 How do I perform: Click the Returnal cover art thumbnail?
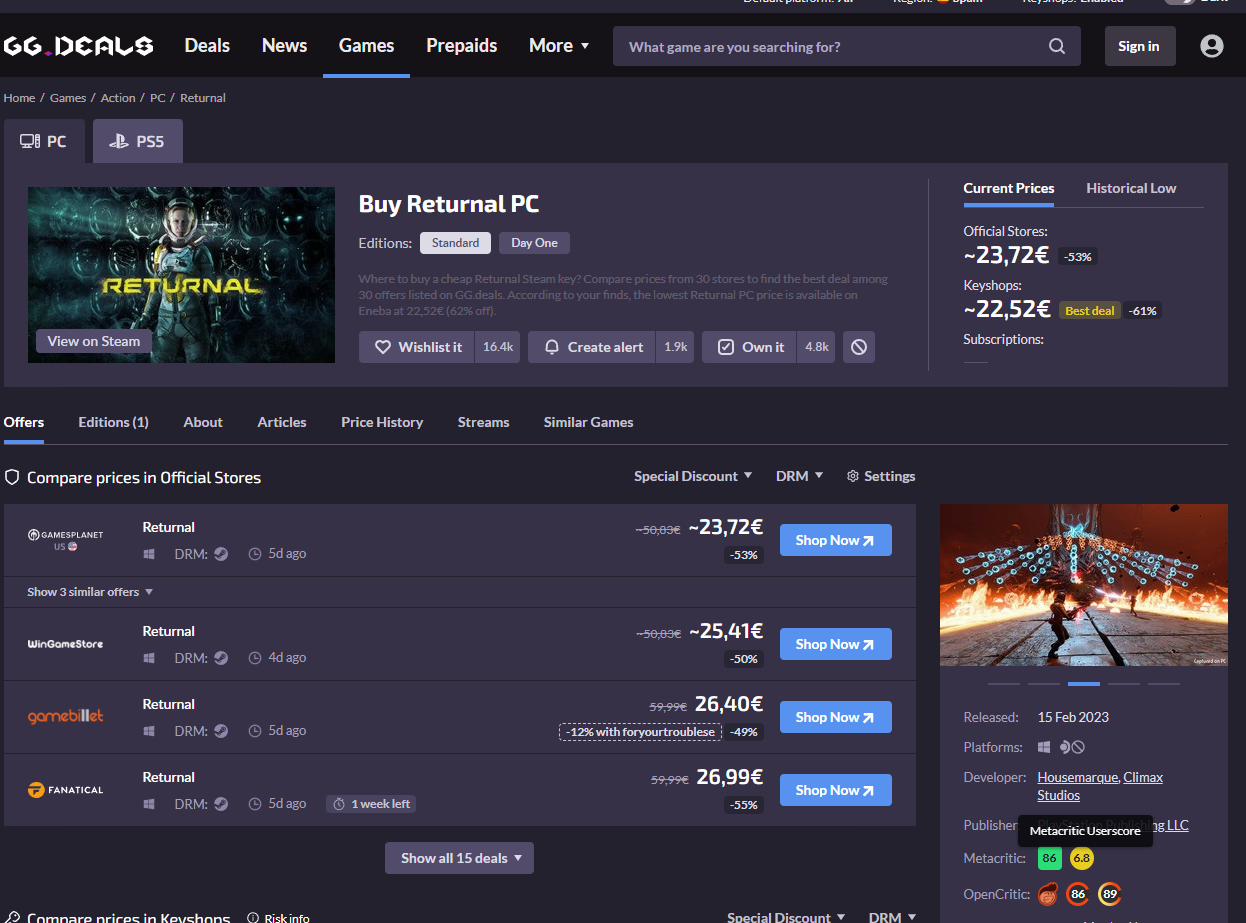click(x=181, y=274)
